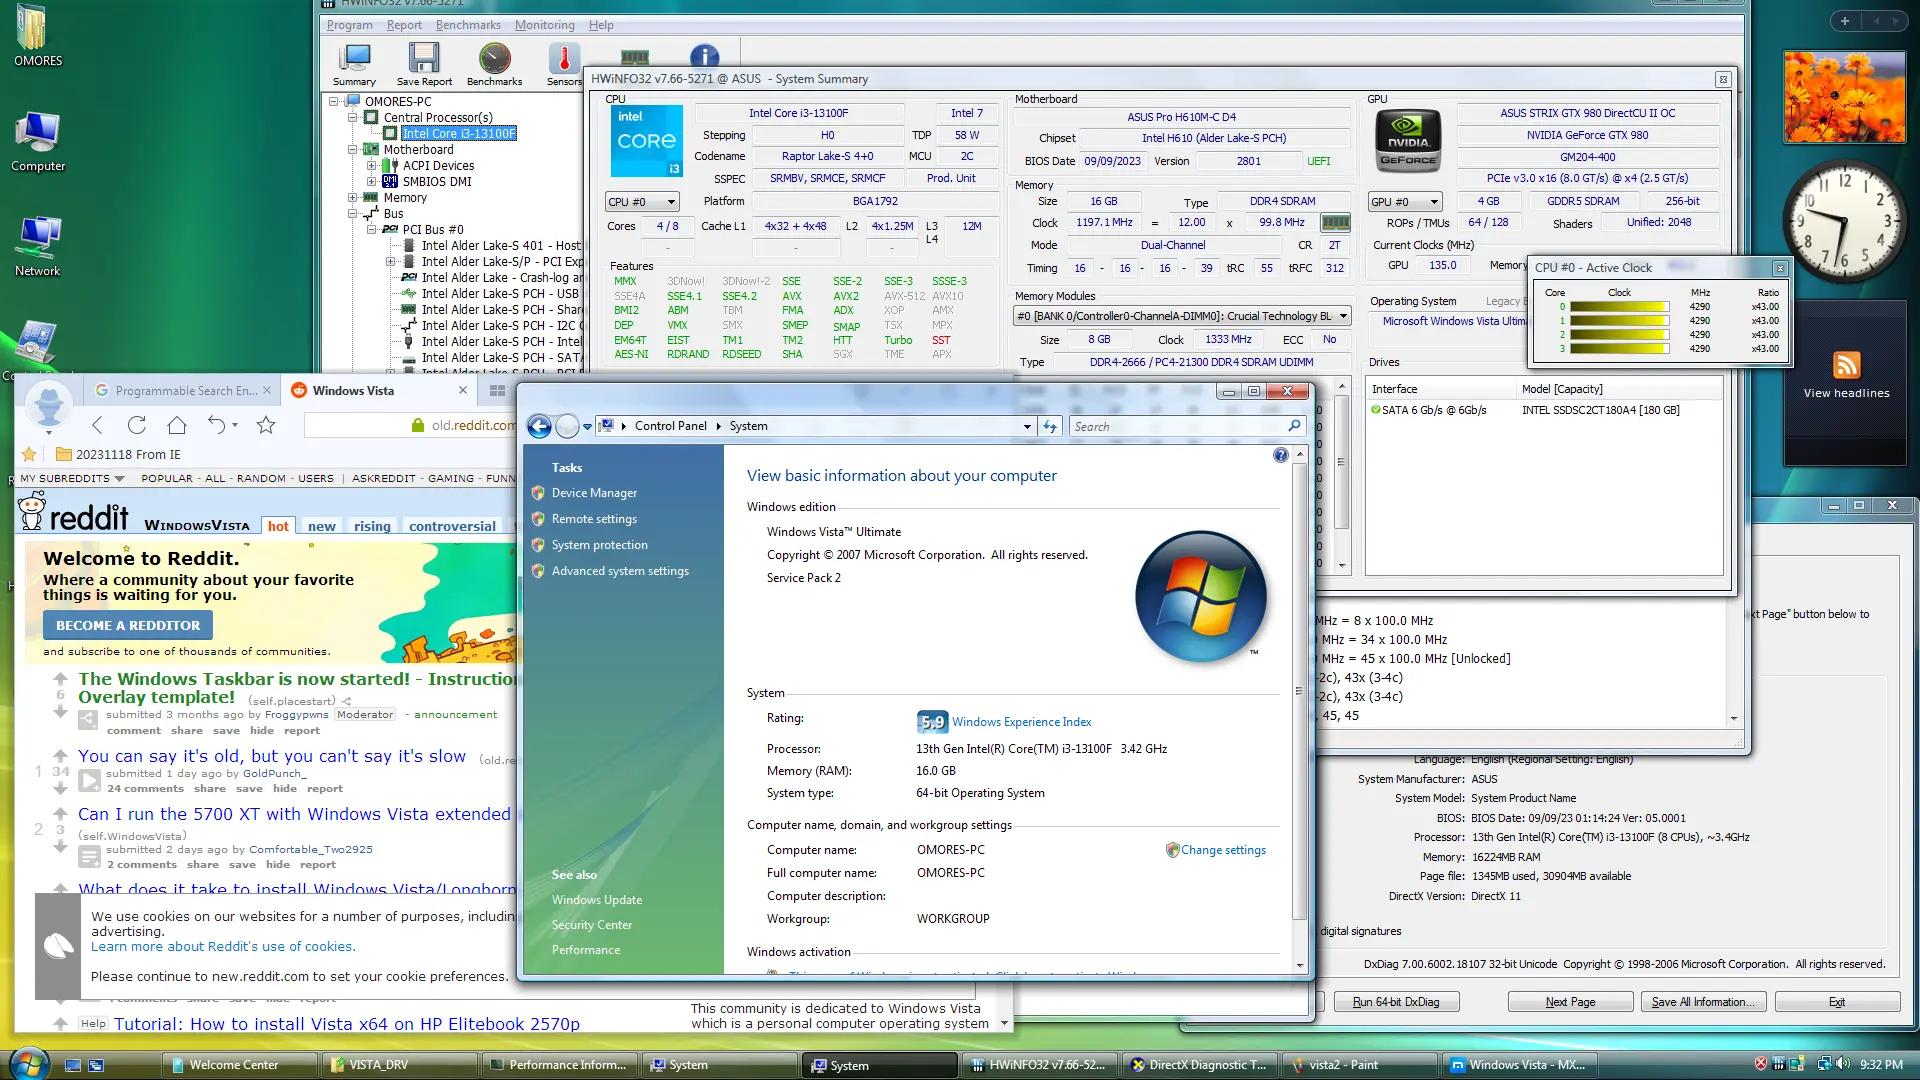Open Device Manager link in System window
This screenshot has height=1080, width=1920.
pyautogui.click(x=594, y=493)
